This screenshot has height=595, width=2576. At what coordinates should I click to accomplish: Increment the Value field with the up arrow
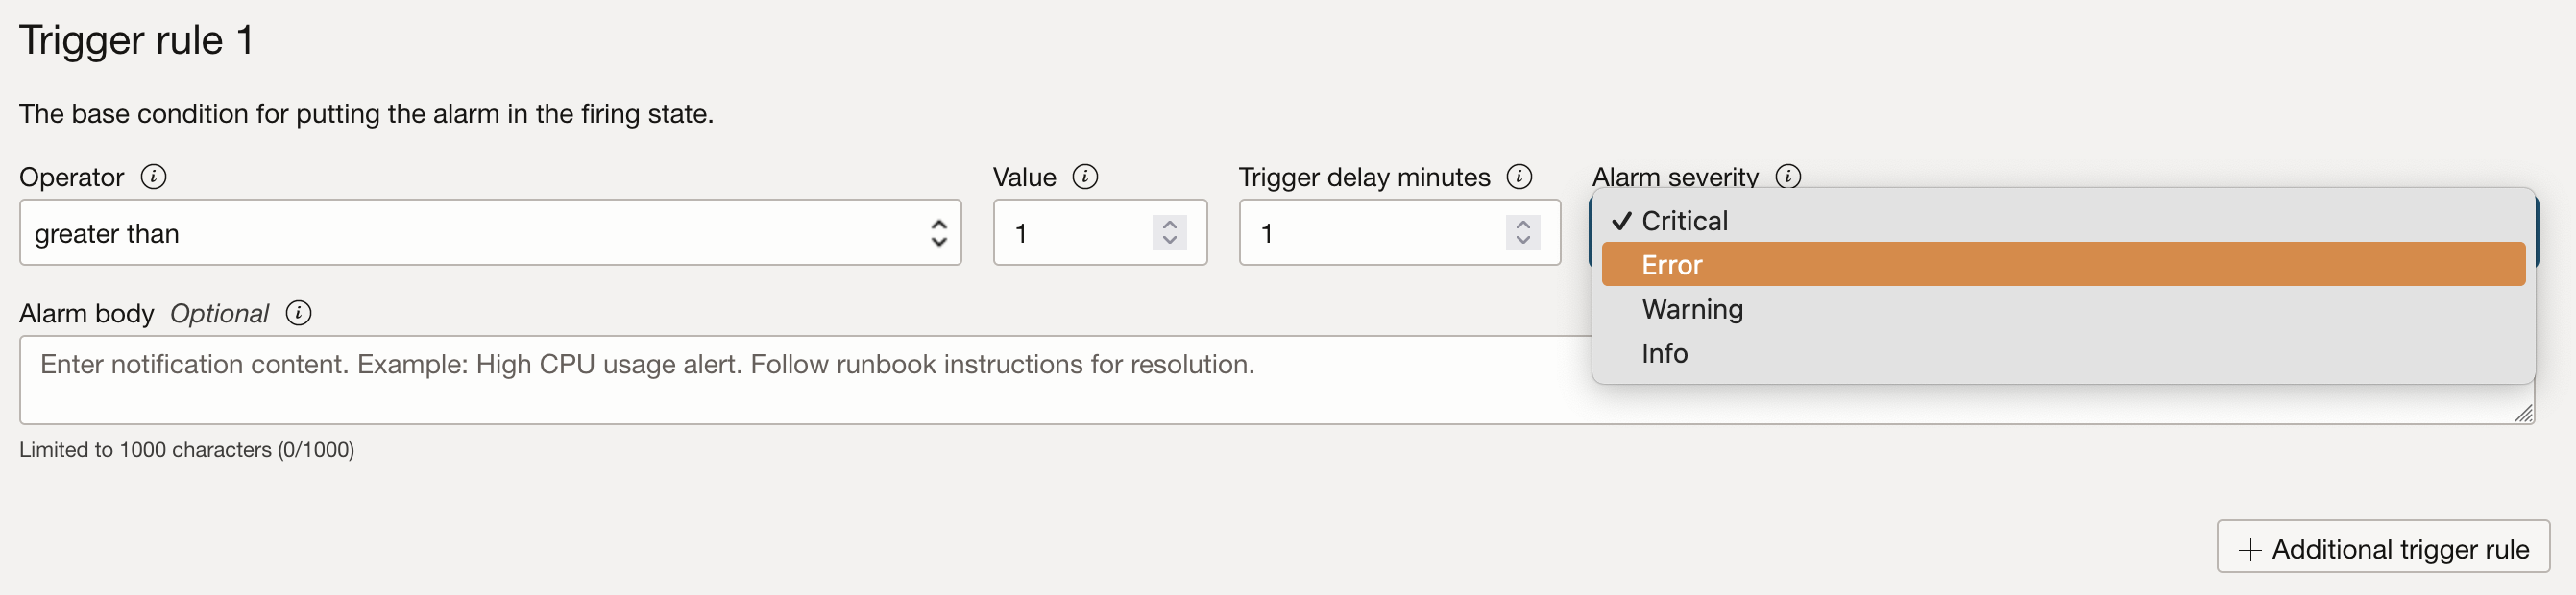[x=1168, y=223]
